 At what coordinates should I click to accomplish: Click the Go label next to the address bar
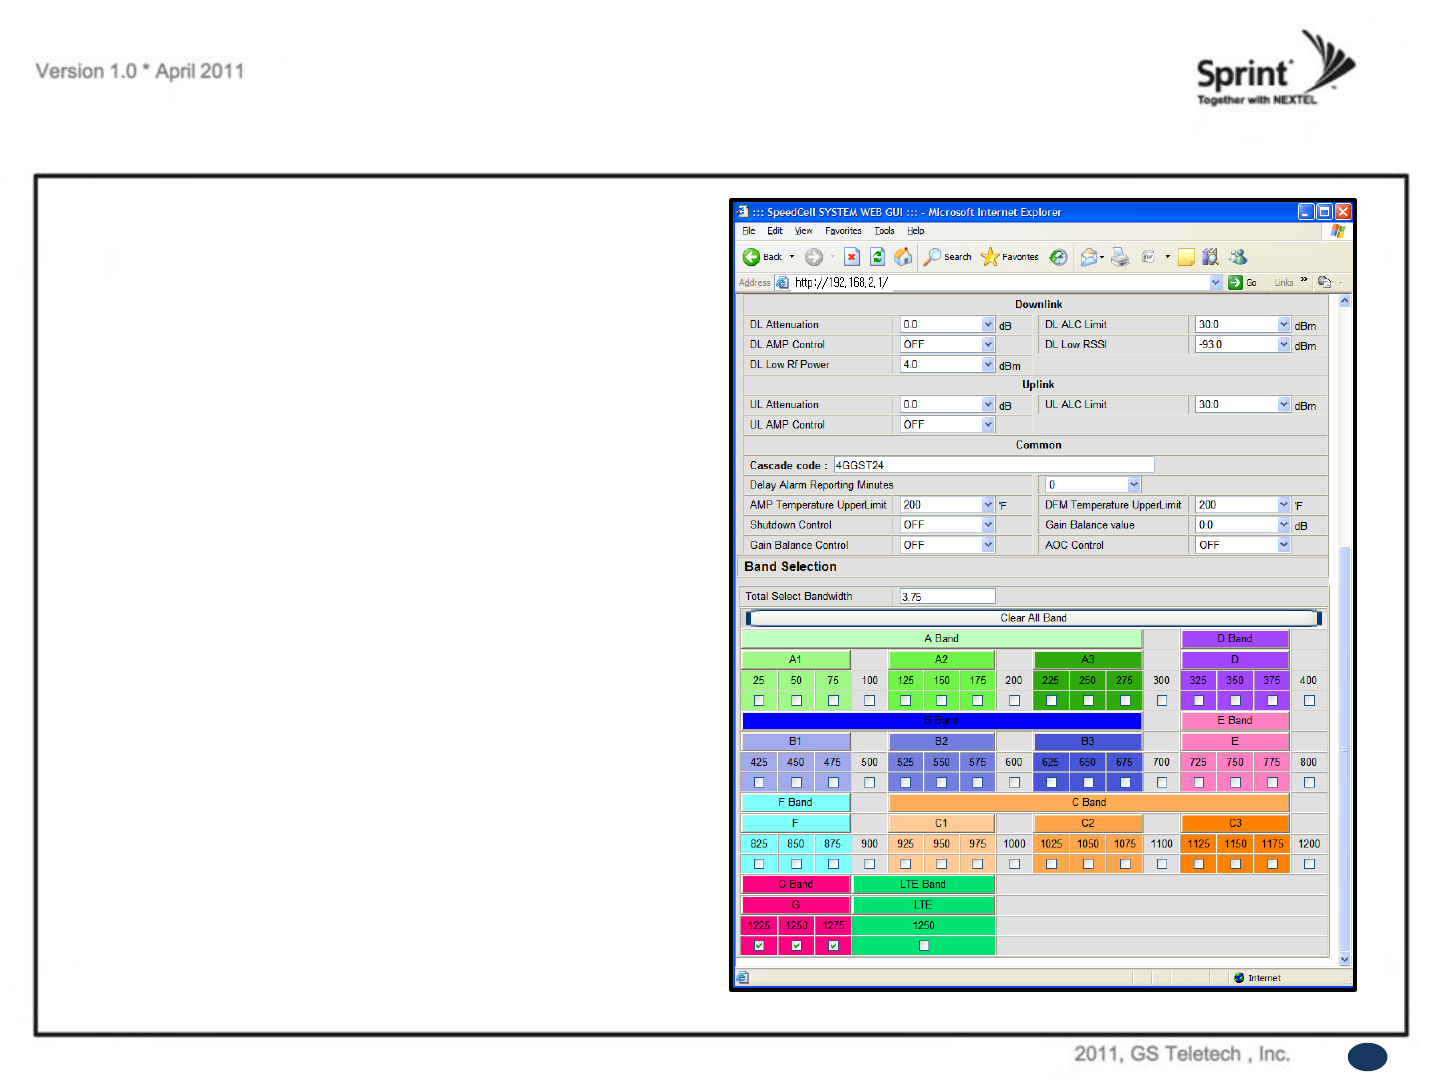coord(1251,283)
